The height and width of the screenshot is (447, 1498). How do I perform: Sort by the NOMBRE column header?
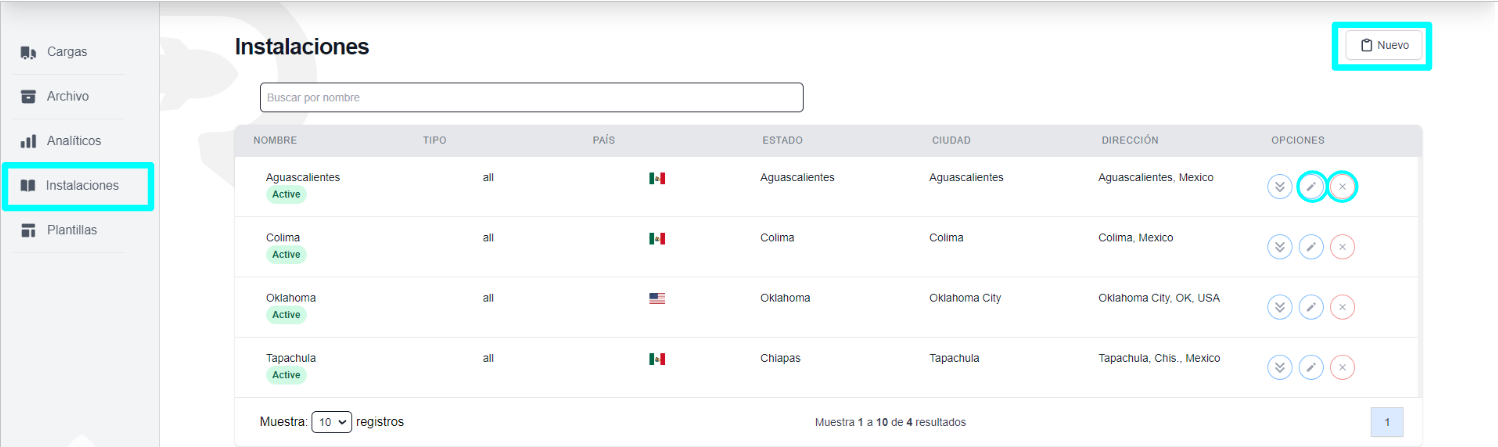(x=275, y=141)
